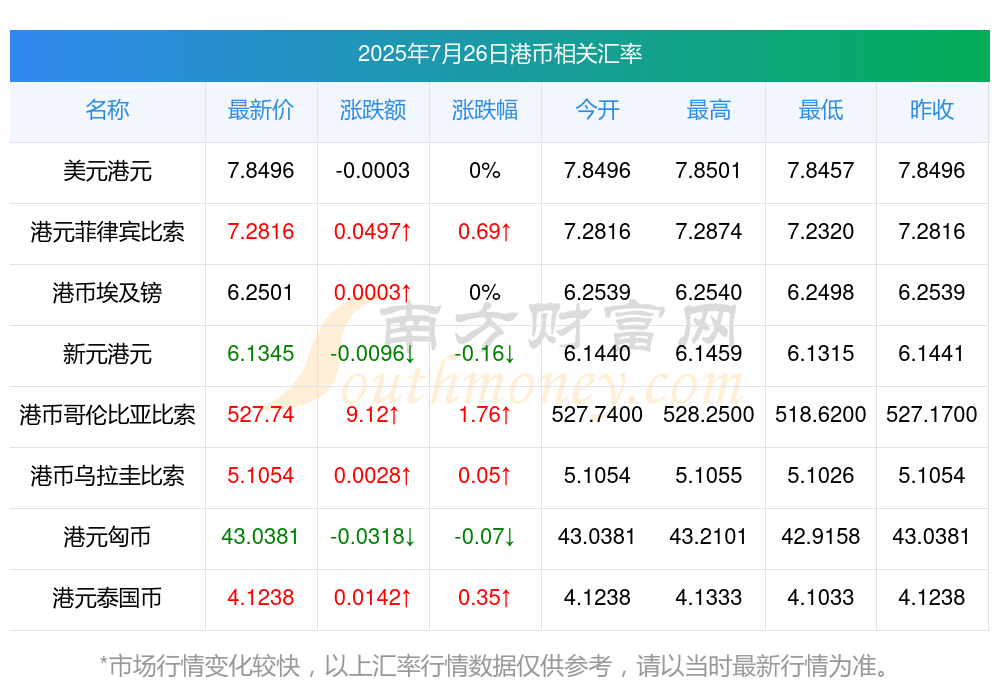
Task: Click 港币乌拉圭比索 lowest value 5.1026
Action: coord(821,476)
